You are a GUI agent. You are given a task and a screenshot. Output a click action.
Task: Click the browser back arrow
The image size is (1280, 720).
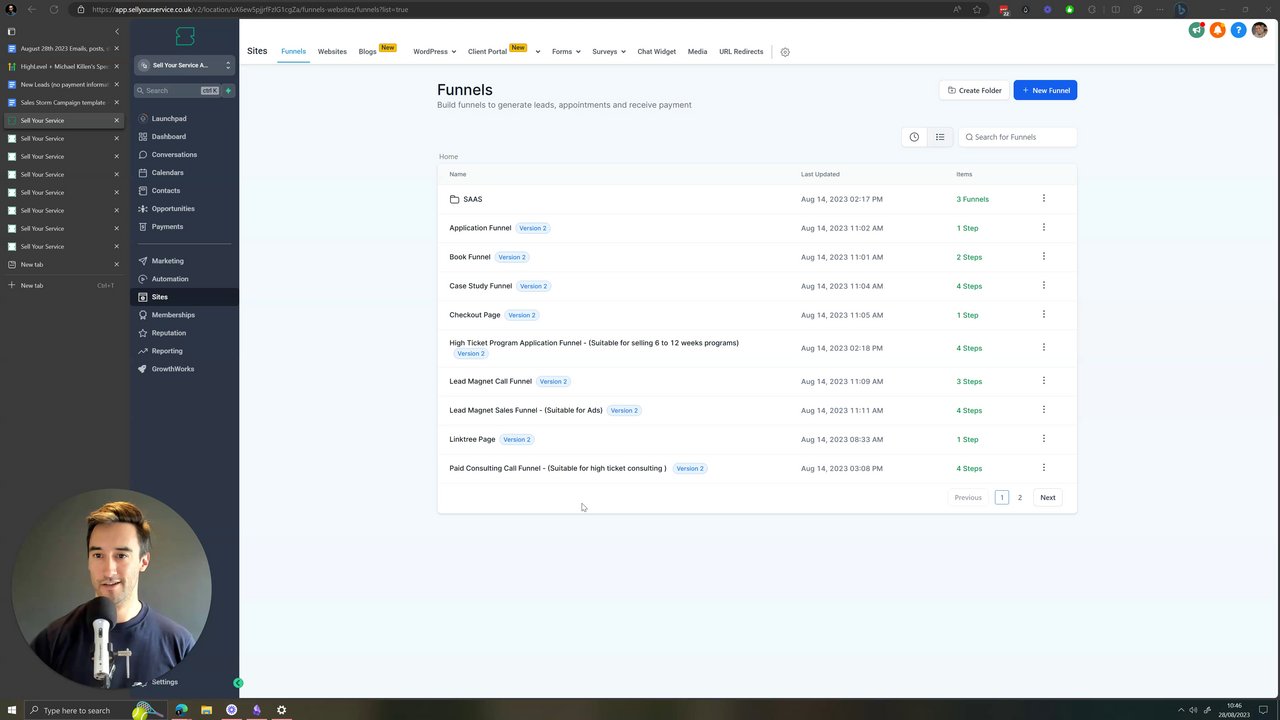[x=32, y=9]
